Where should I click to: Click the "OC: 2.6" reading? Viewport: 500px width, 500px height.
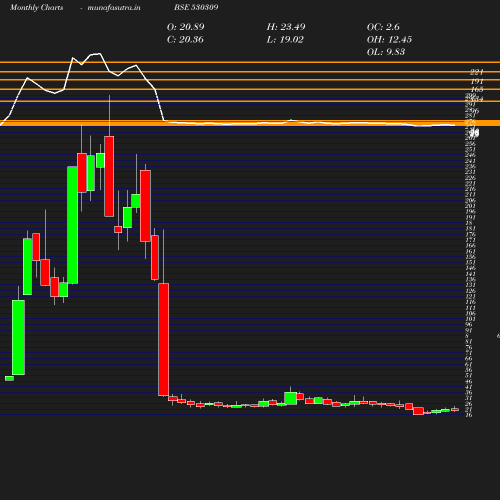383,27
